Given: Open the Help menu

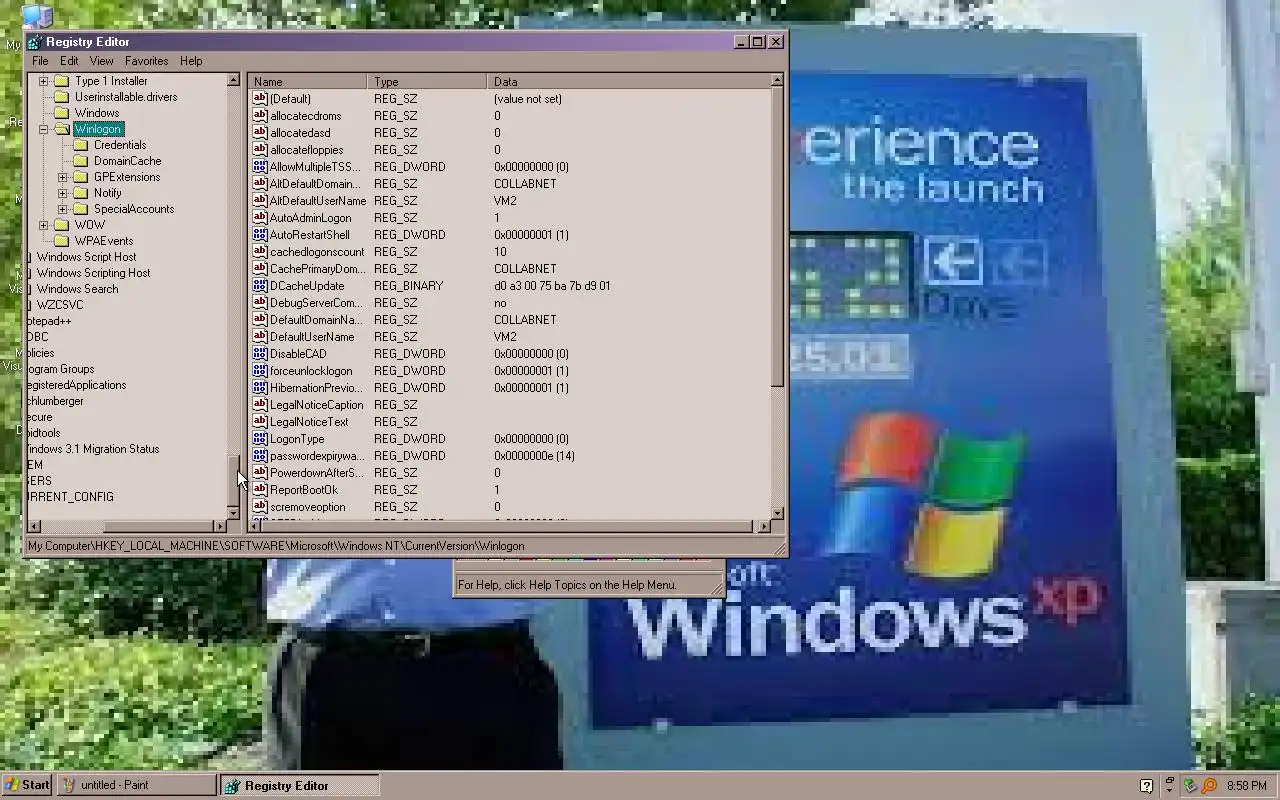Looking at the screenshot, I should pos(191,61).
